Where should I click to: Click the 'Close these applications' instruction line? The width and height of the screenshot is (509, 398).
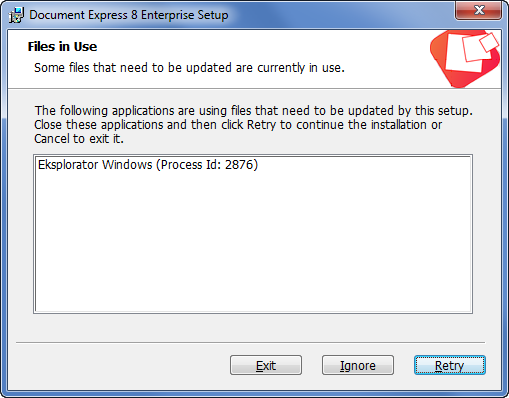(238, 125)
